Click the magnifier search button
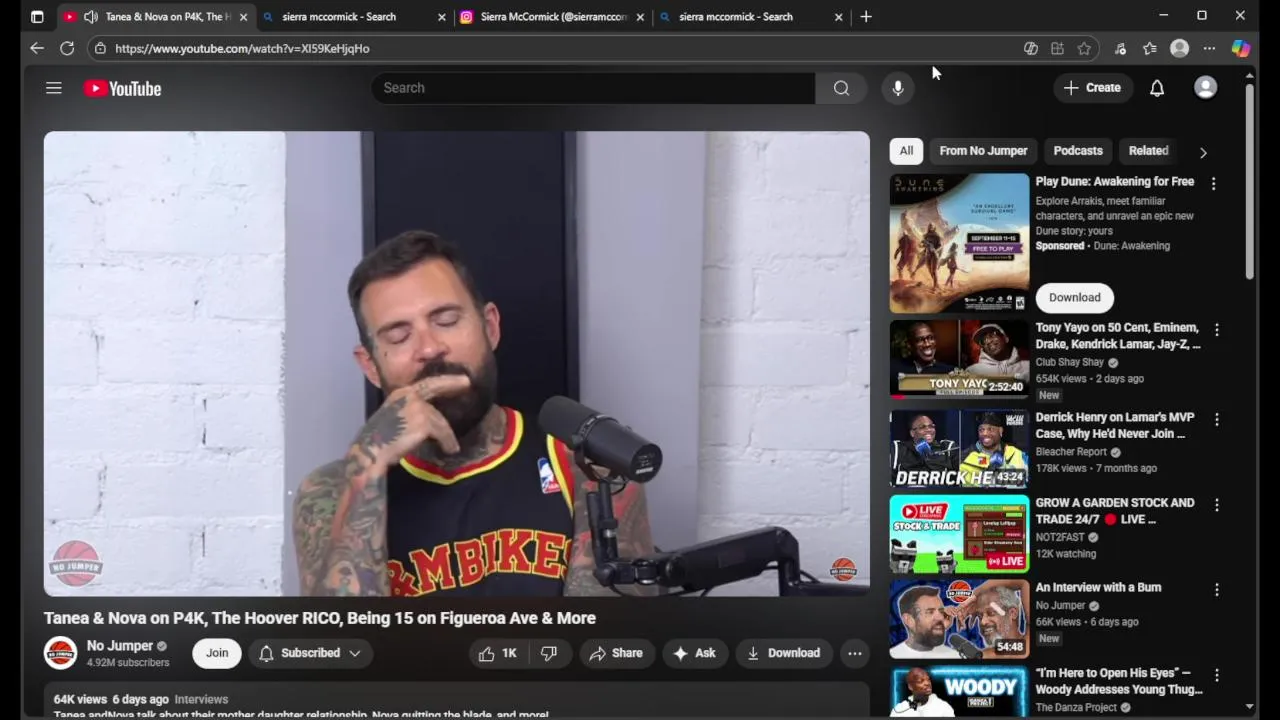The width and height of the screenshot is (1280, 720). (x=841, y=88)
